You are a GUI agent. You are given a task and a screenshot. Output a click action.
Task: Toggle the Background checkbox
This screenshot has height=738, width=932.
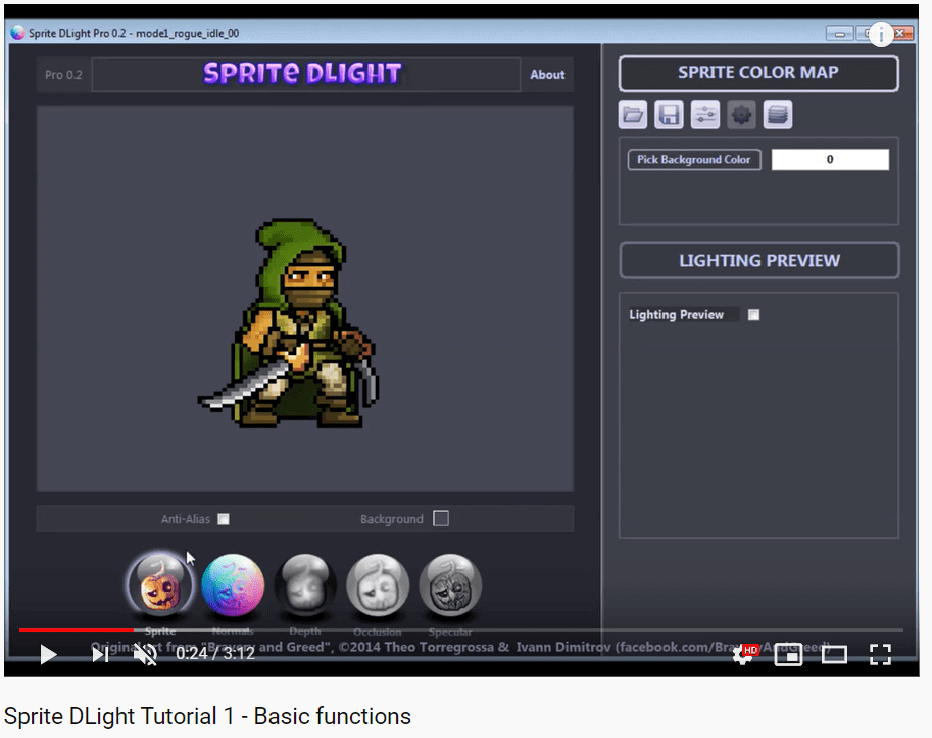(441, 518)
